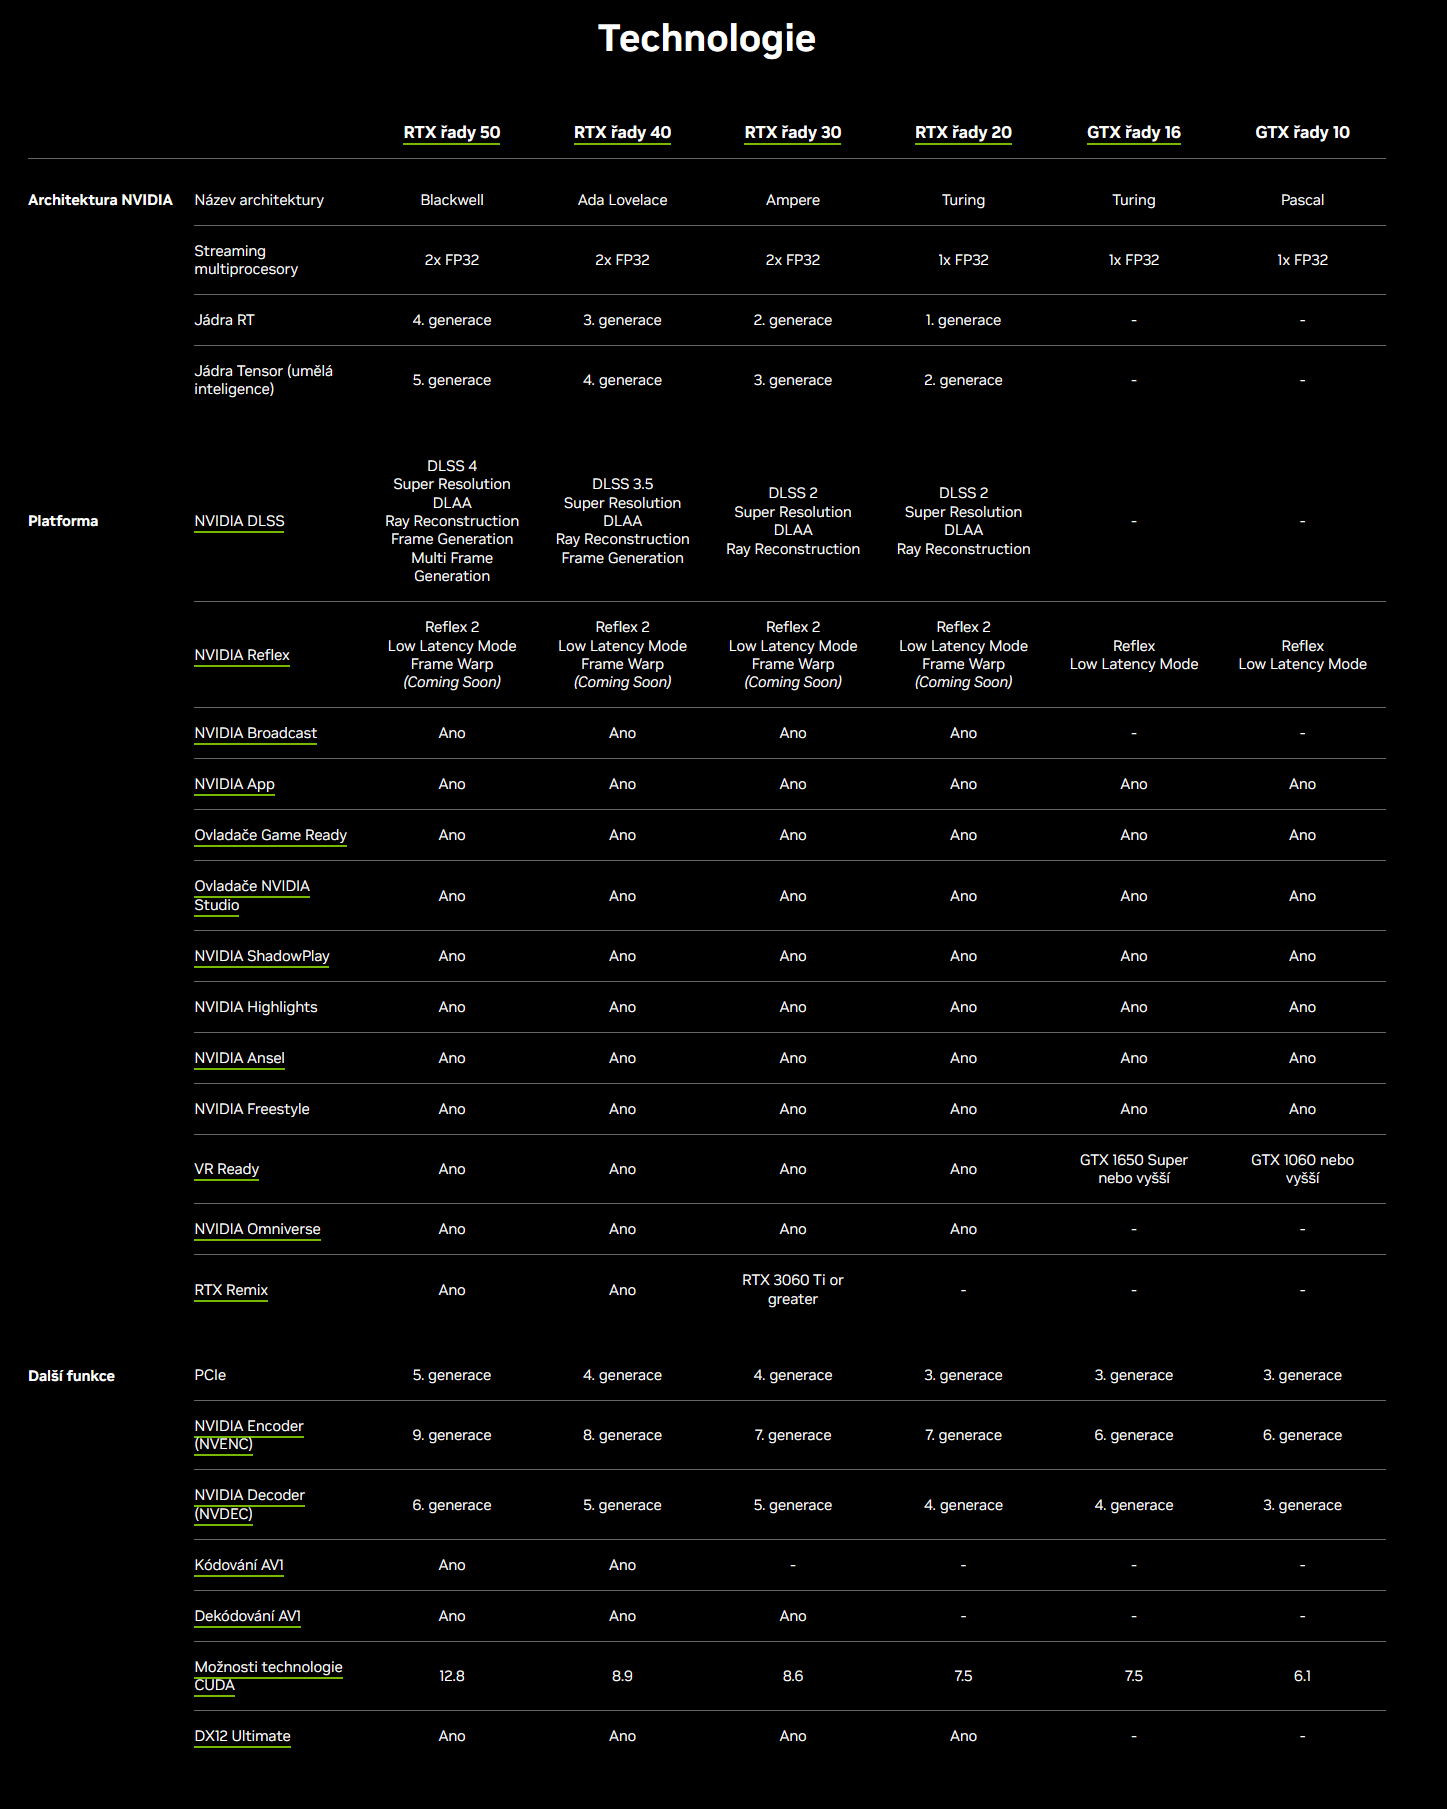Viewport: 1447px width, 1809px height.
Task: Select the Pascal architecture cell
Action: point(1302,200)
